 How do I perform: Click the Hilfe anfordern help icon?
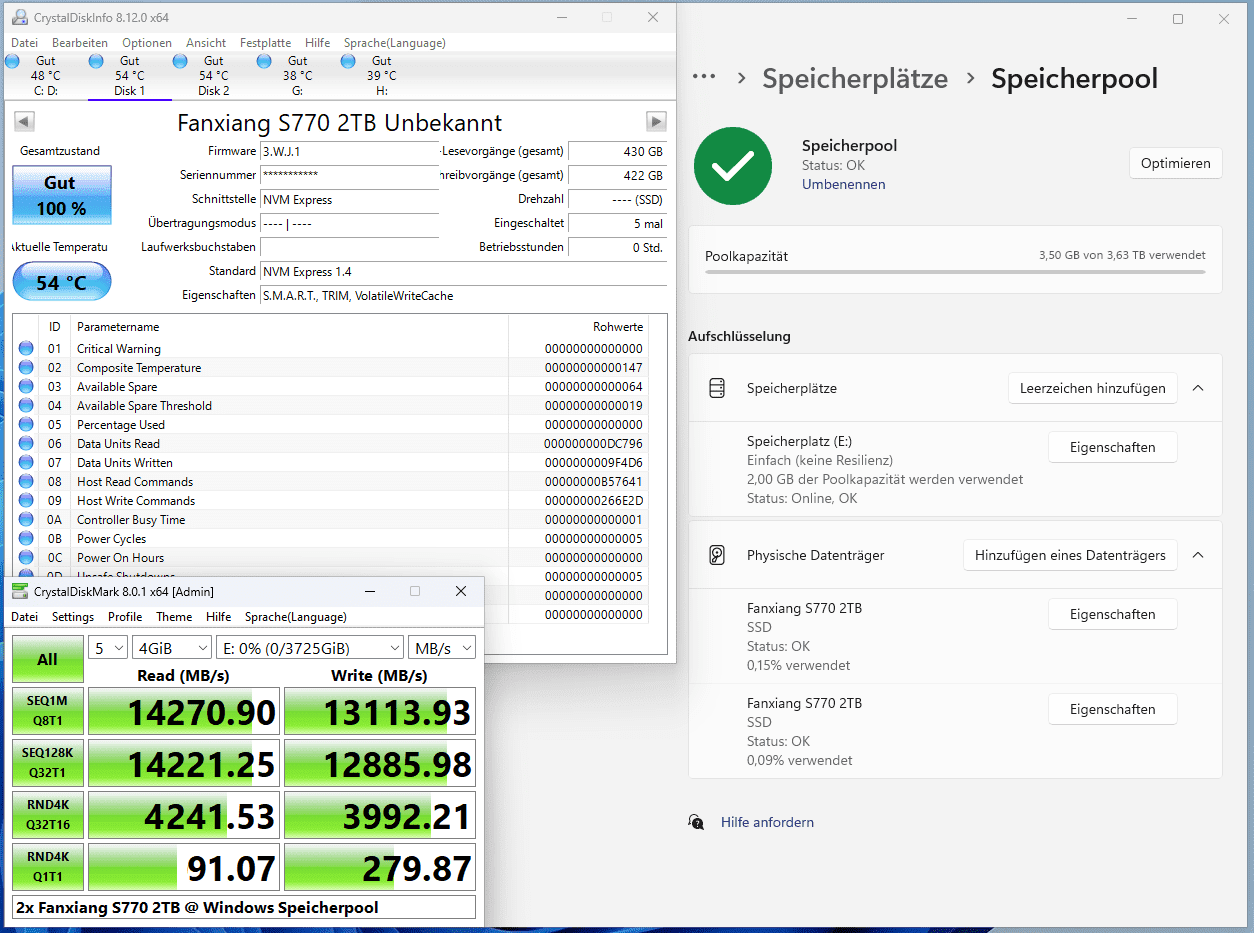click(x=696, y=822)
